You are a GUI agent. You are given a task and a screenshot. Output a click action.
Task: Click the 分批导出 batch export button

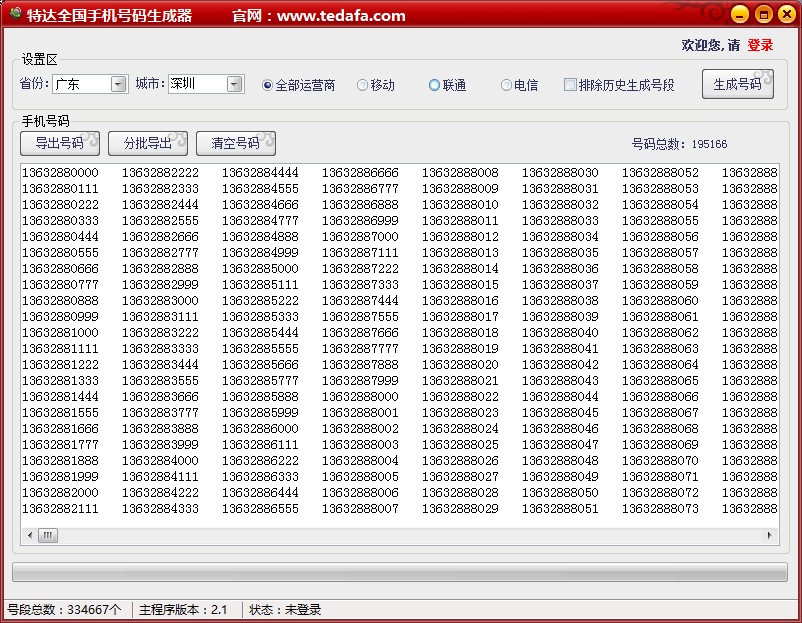147,143
